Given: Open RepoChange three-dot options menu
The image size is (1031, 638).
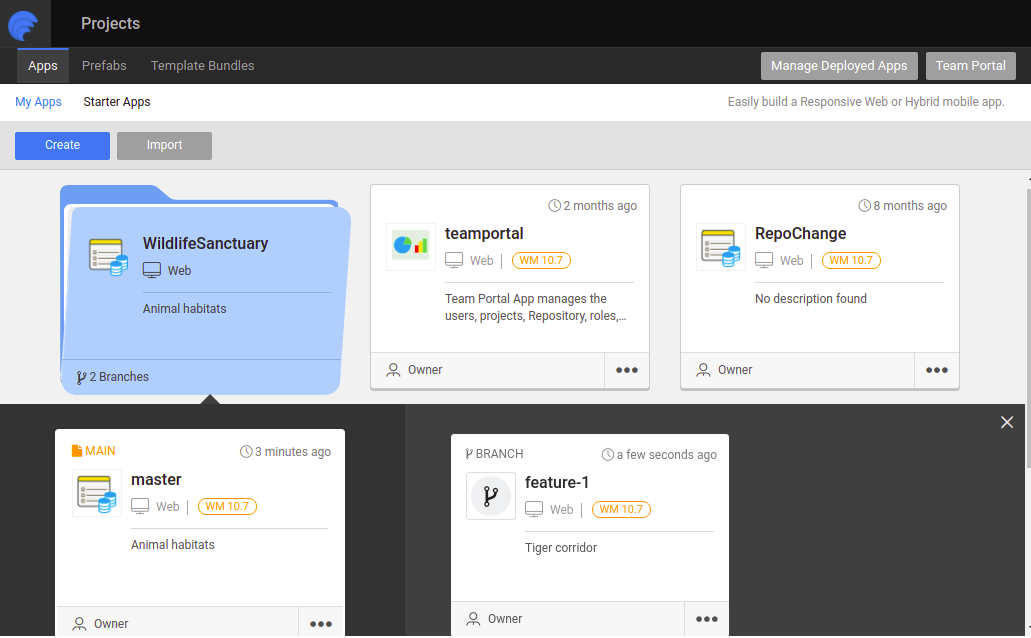Looking at the screenshot, I should click(937, 370).
